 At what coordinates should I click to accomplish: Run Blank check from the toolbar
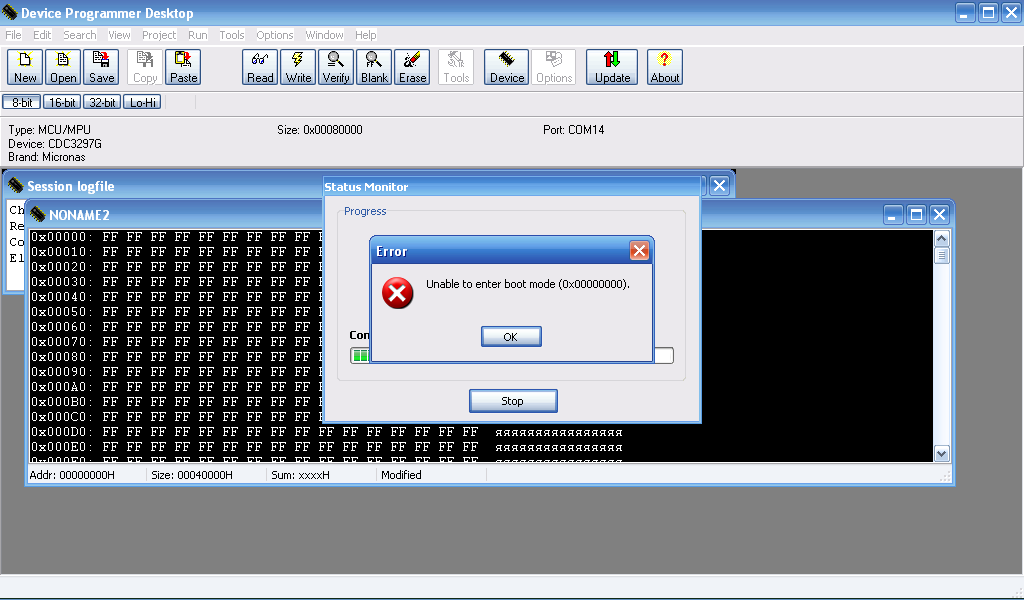[x=374, y=67]
